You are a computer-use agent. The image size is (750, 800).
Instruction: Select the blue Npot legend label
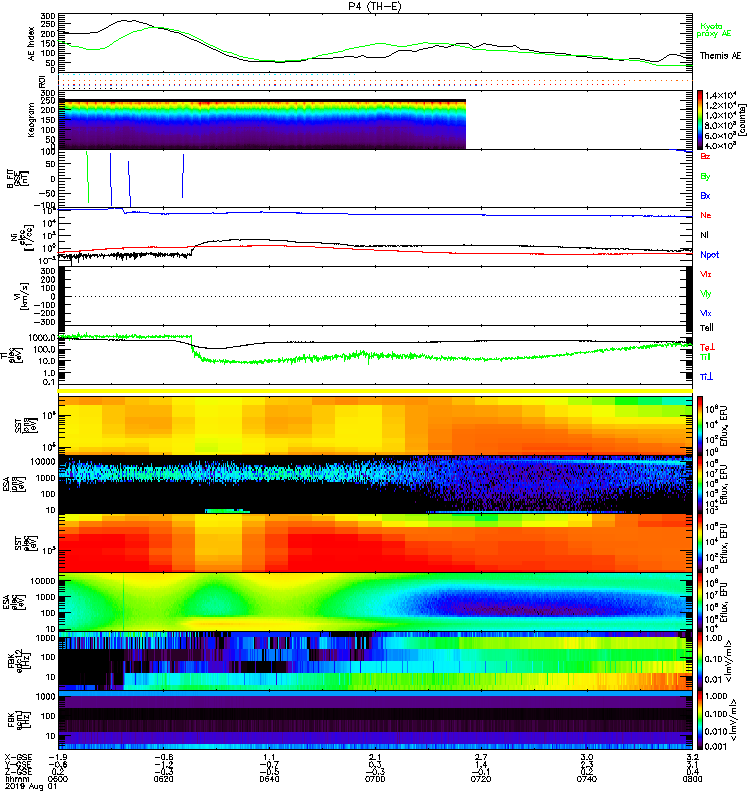pyautogui.click(x=710, y=255)
